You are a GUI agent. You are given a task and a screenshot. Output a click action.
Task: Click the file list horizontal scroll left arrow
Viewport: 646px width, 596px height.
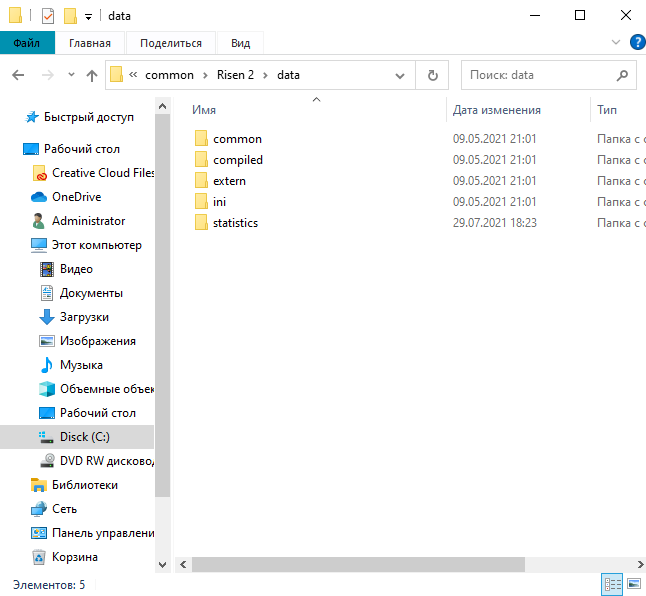183,564
